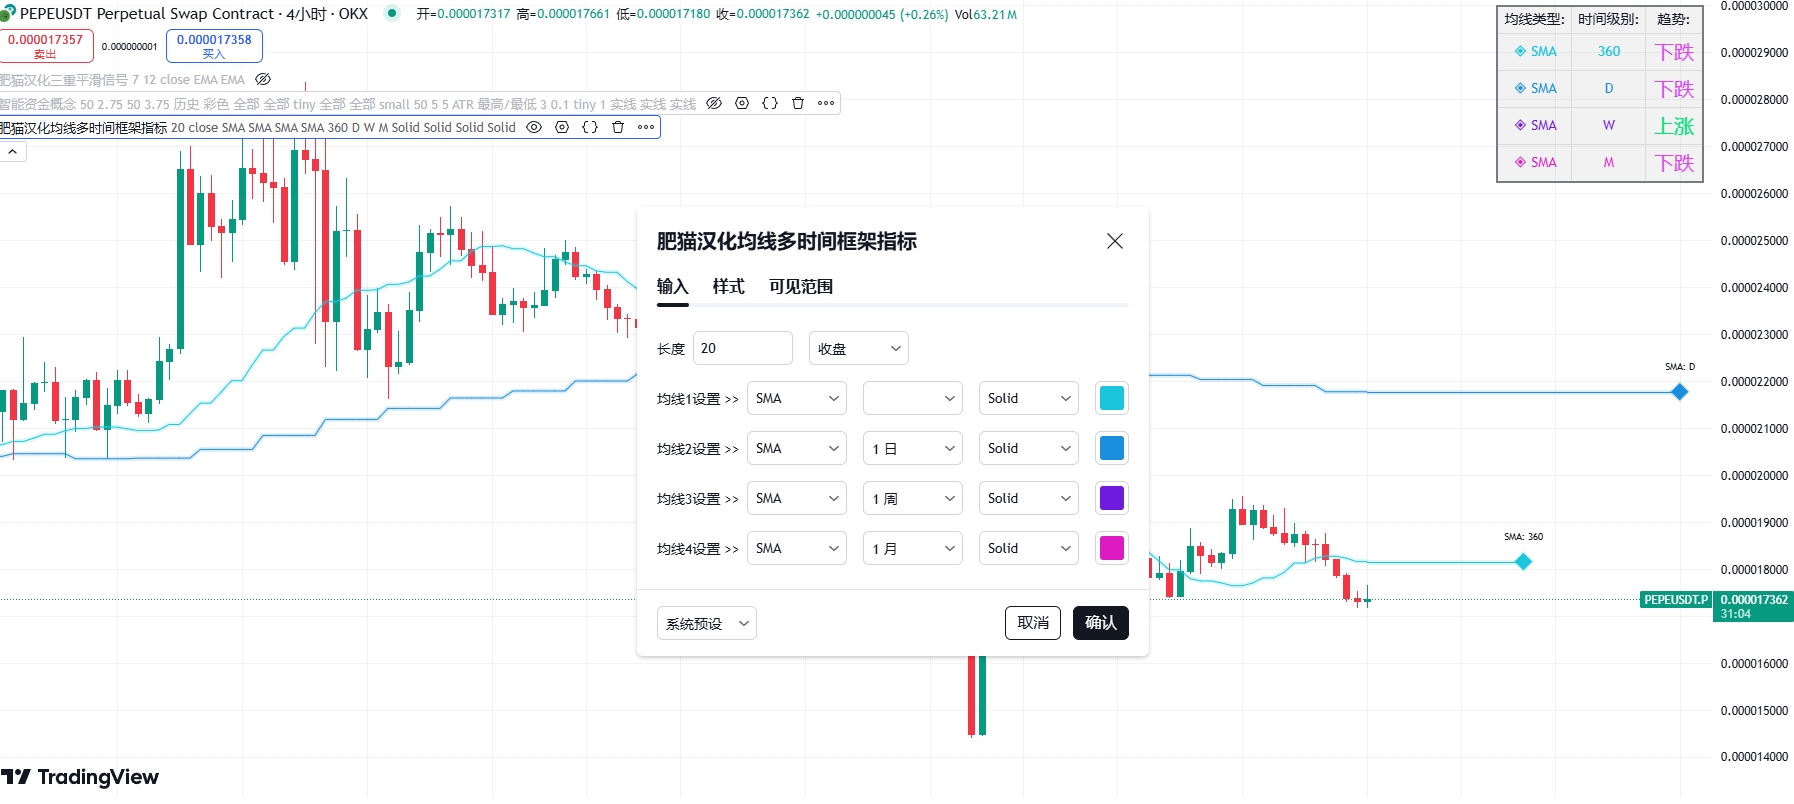Close the indicator settings dialog
Screen dimensions: 1794x804
1115,241
